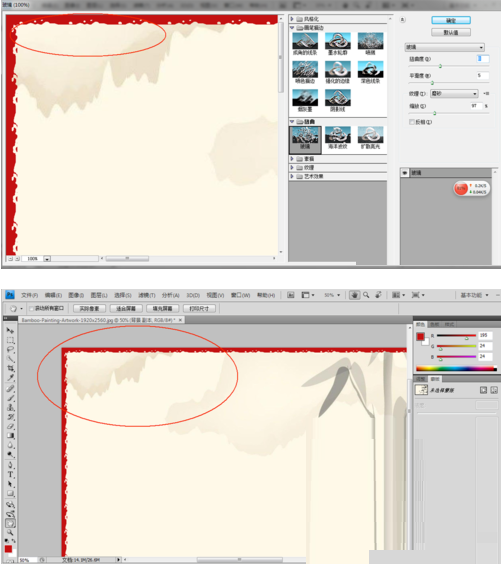Select the Dodge tool
This screenshot has width=501, height=564.
(10, 455)
